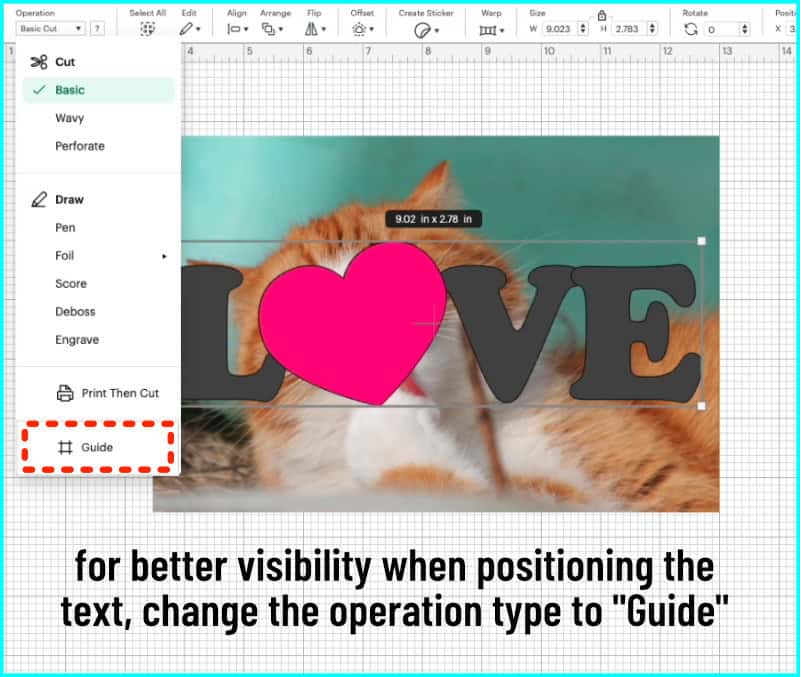The image size is (800, 677).
Task: Open the Edit pencil tool
Action: point(186,29)
